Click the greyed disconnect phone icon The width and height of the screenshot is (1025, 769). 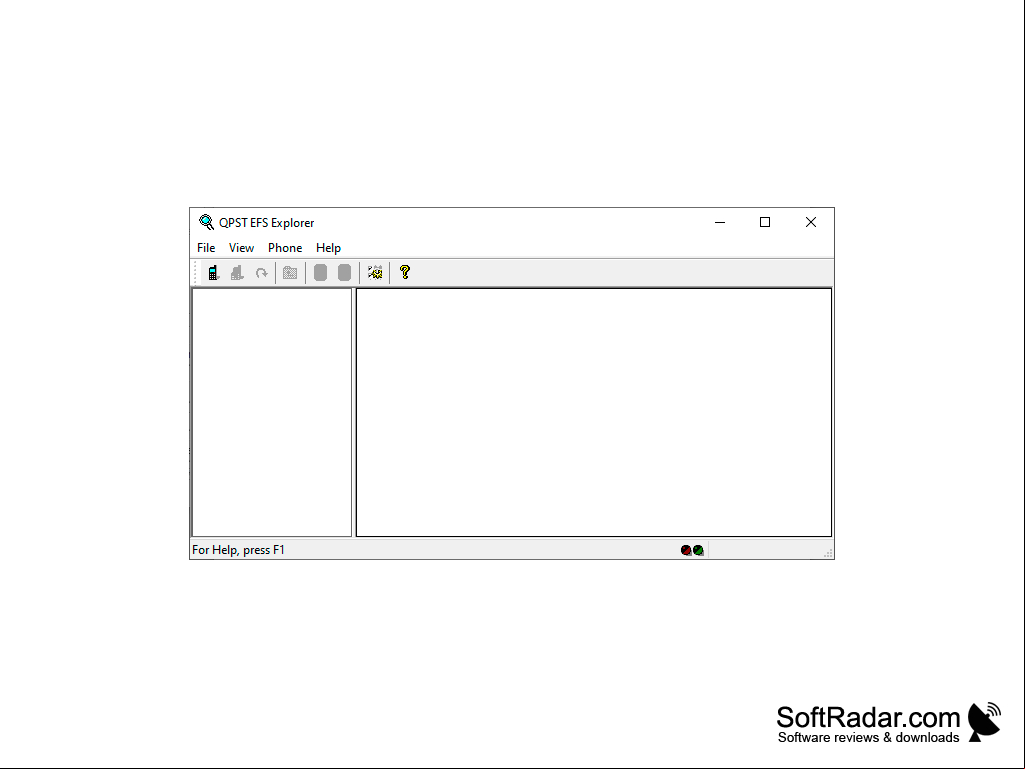[x=237, y=273]
